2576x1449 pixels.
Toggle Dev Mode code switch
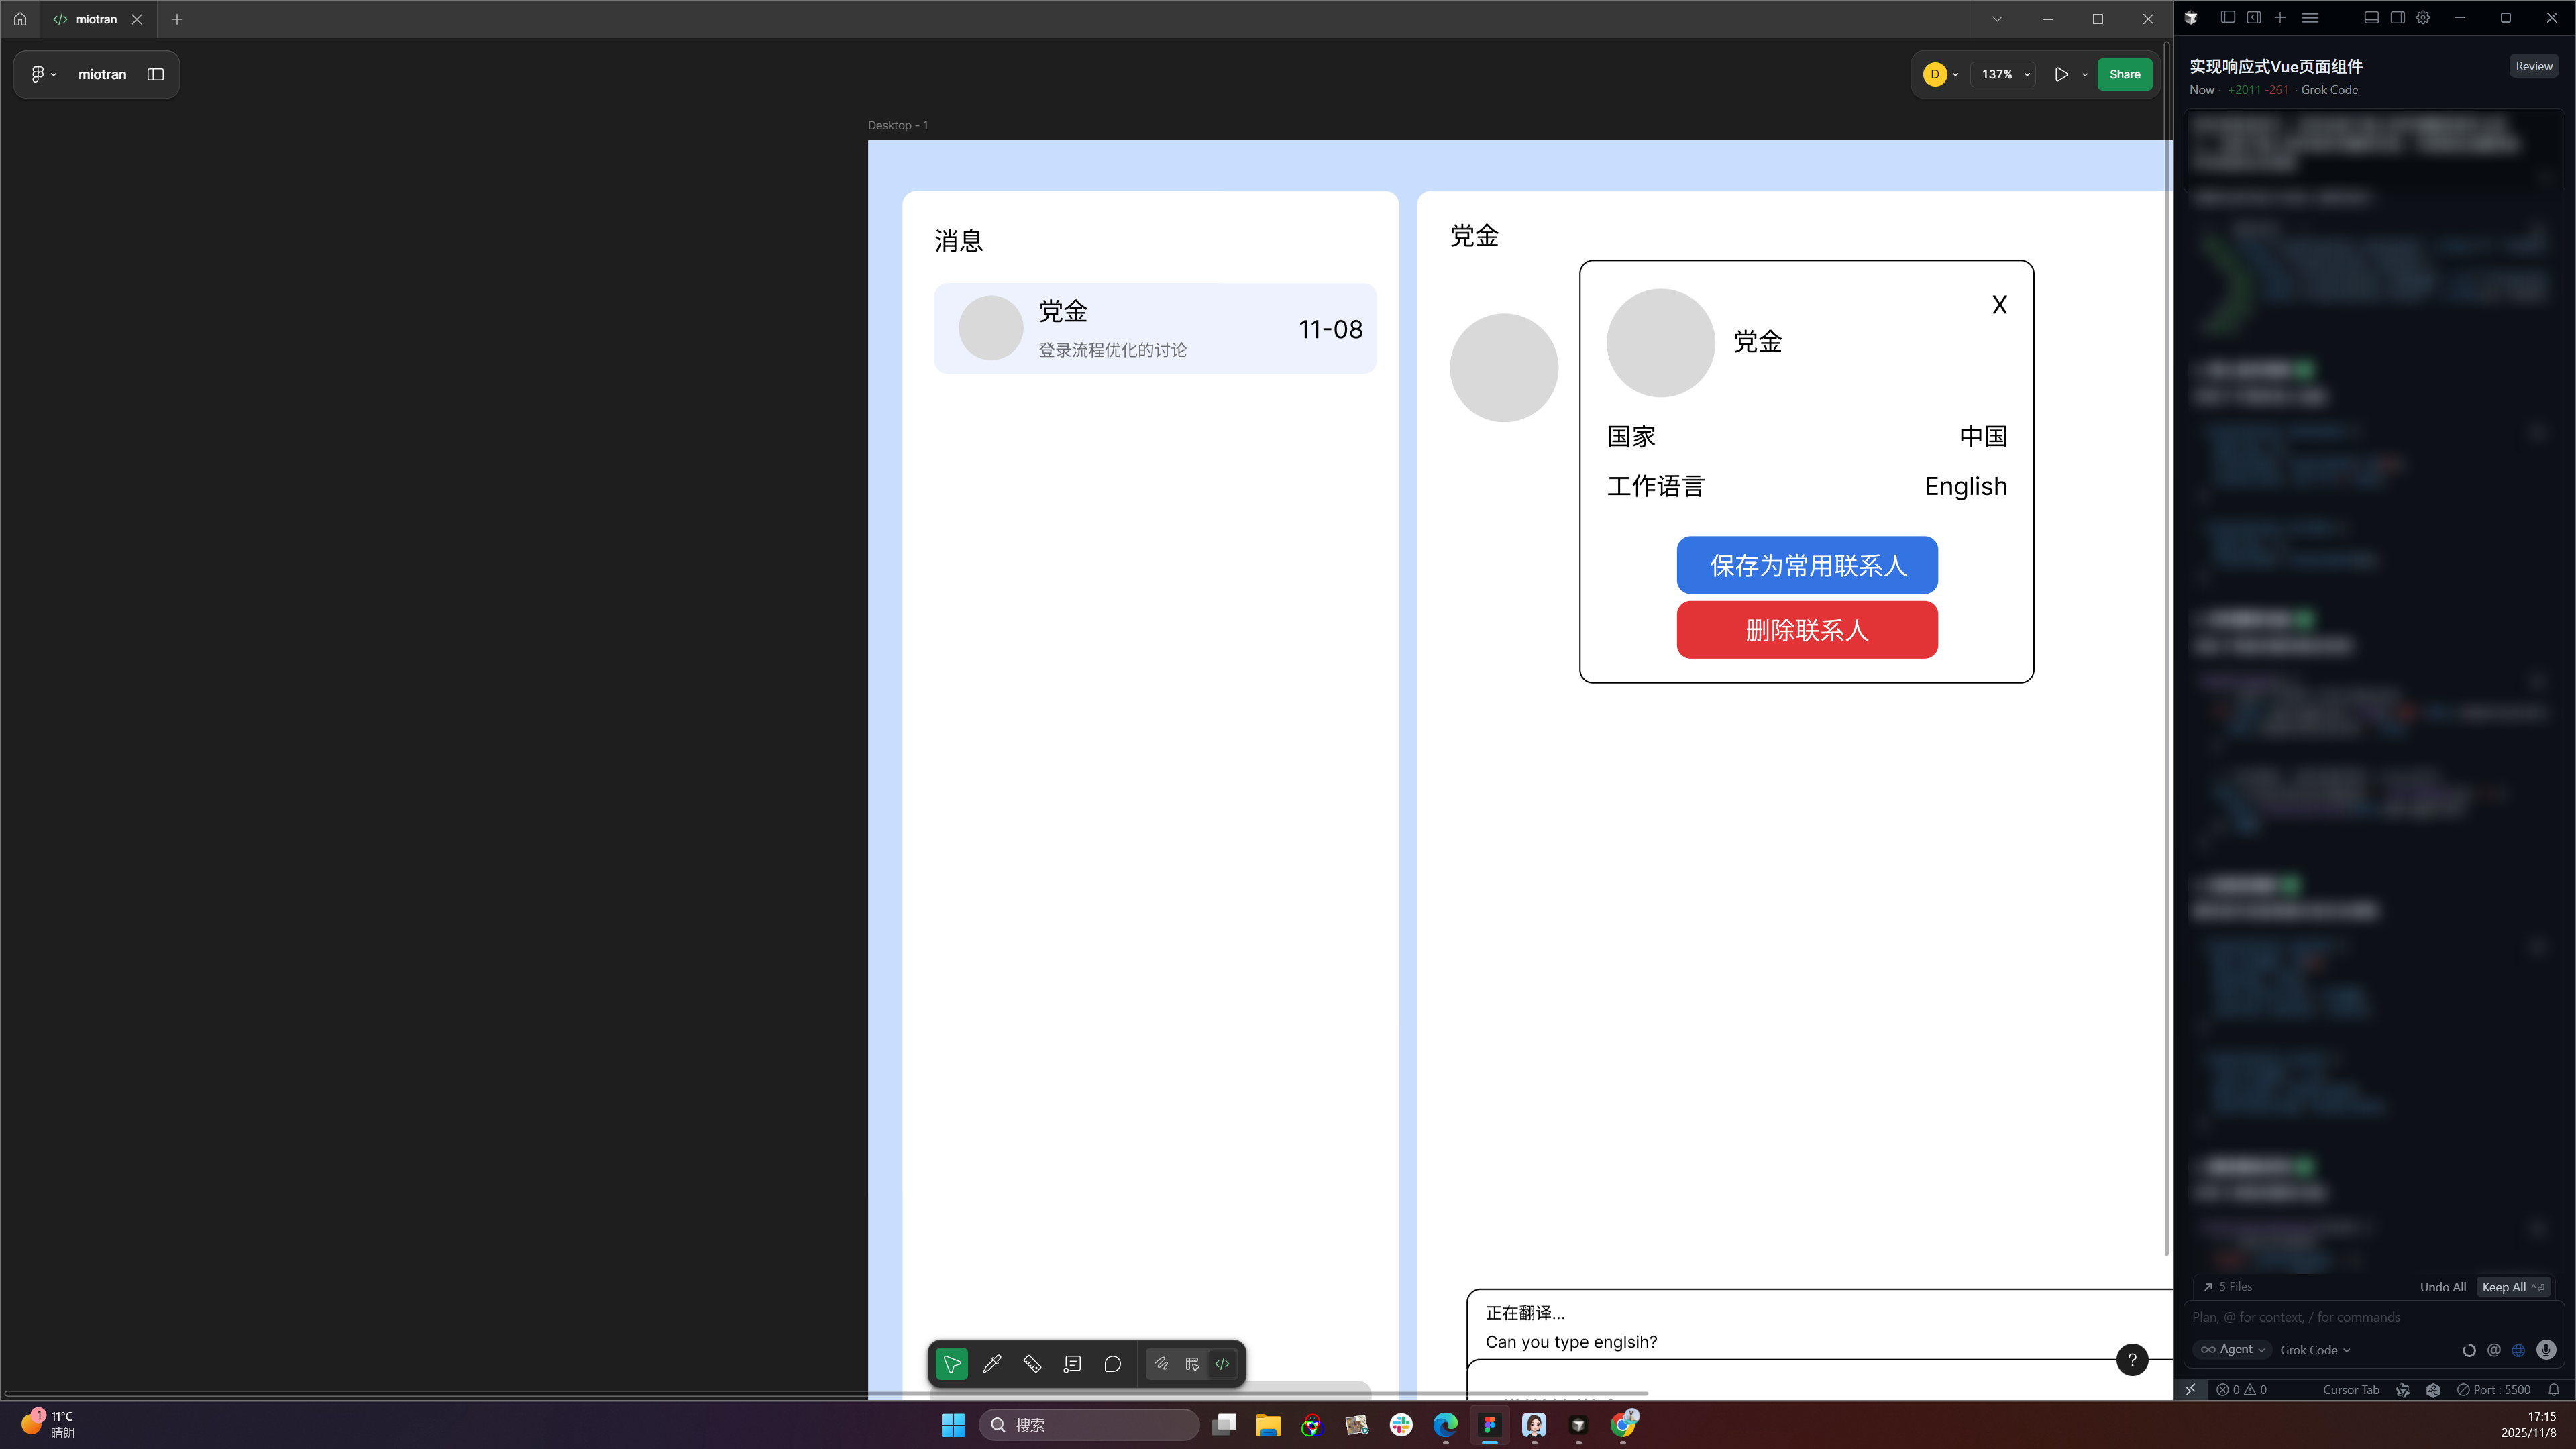pos(1222,1364)
